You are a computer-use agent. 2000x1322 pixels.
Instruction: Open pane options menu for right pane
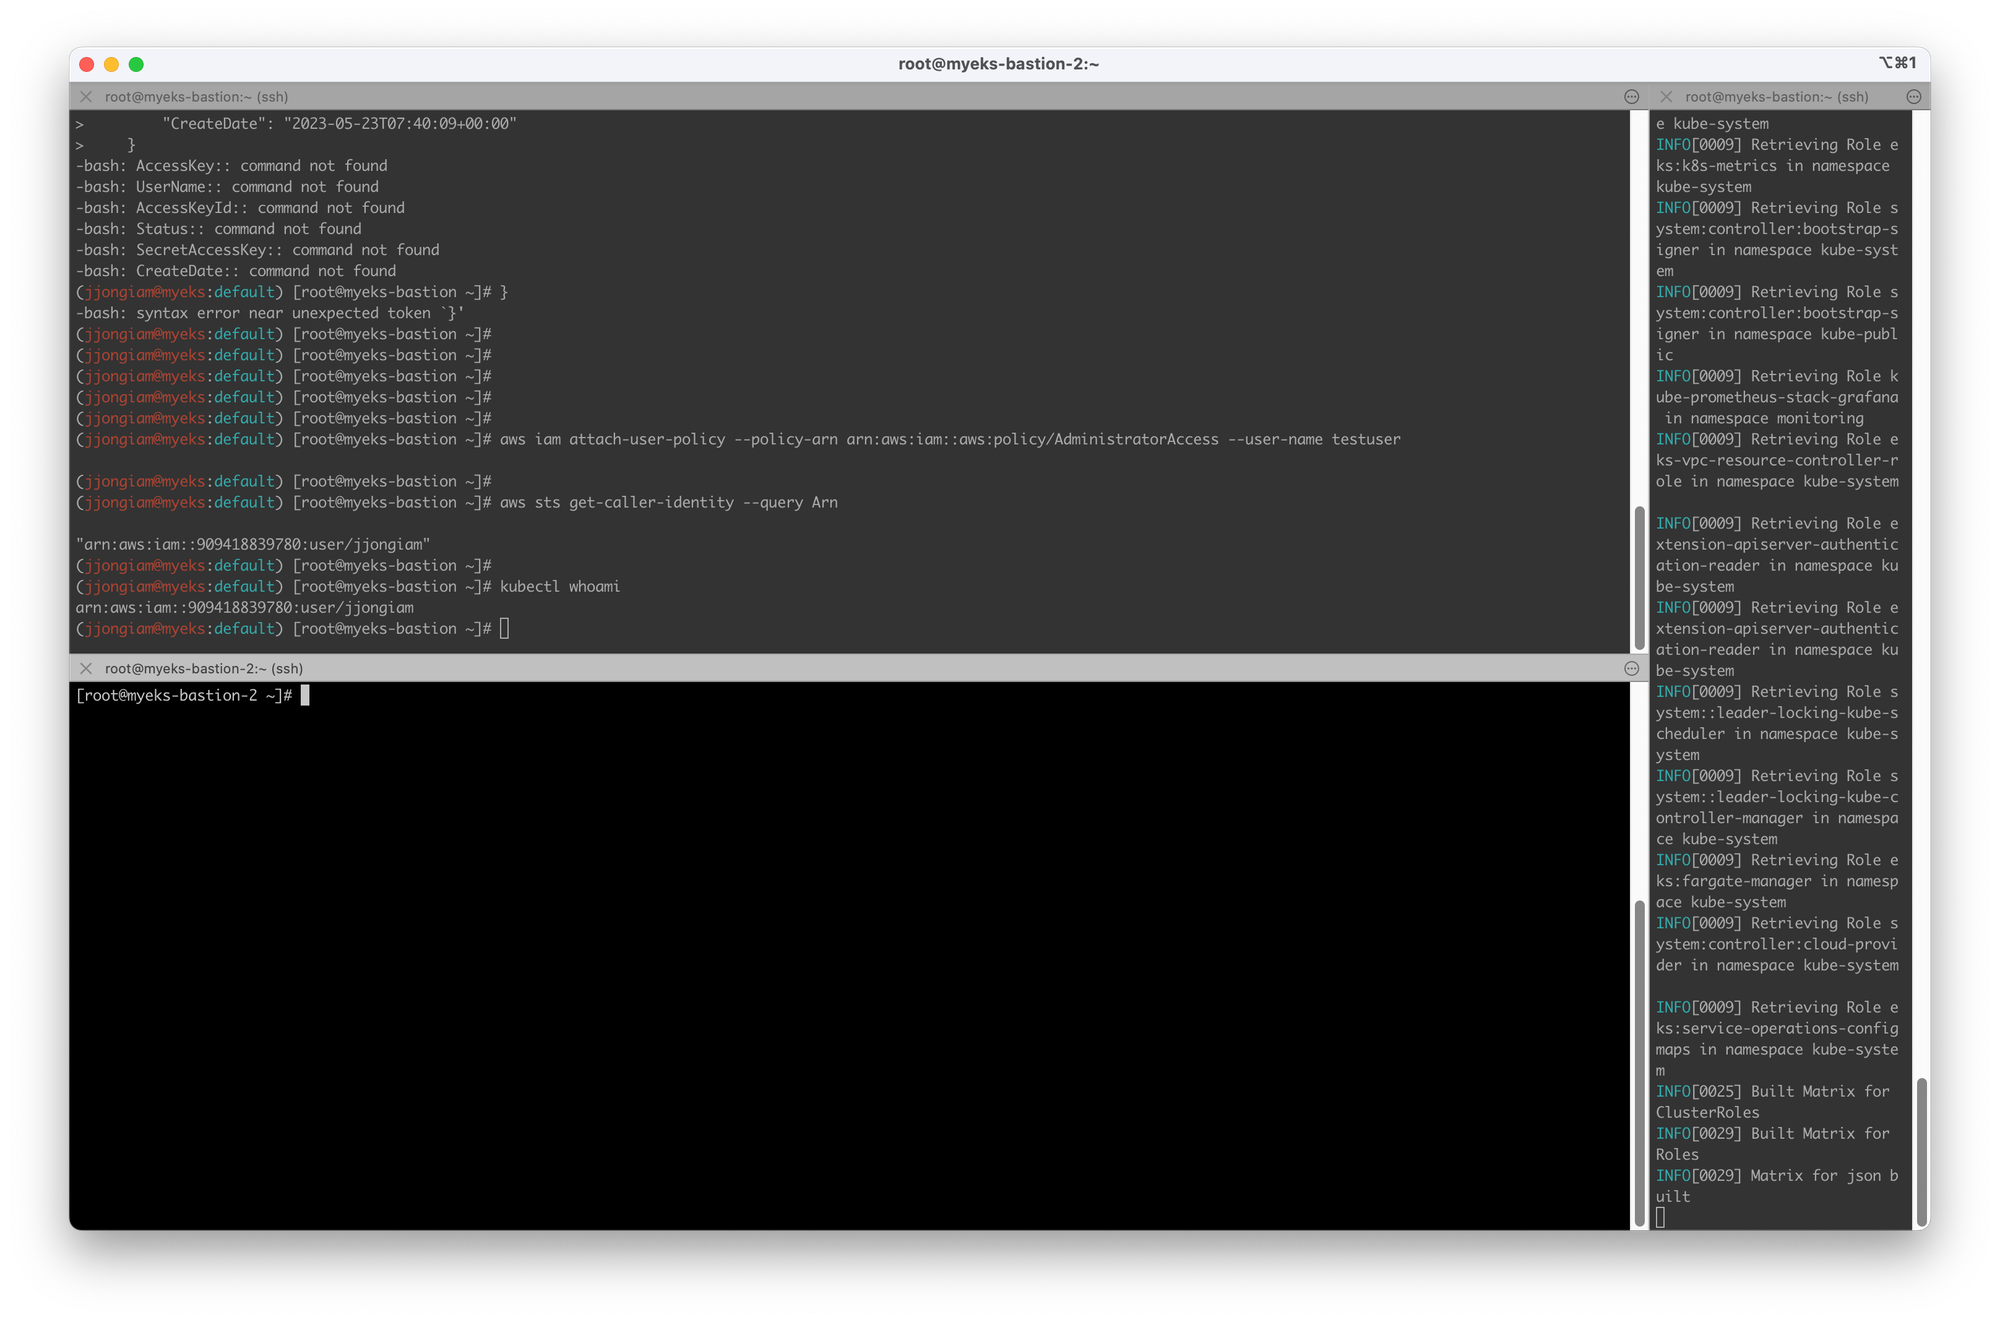pyautogui.click(x=1913, y=97)
